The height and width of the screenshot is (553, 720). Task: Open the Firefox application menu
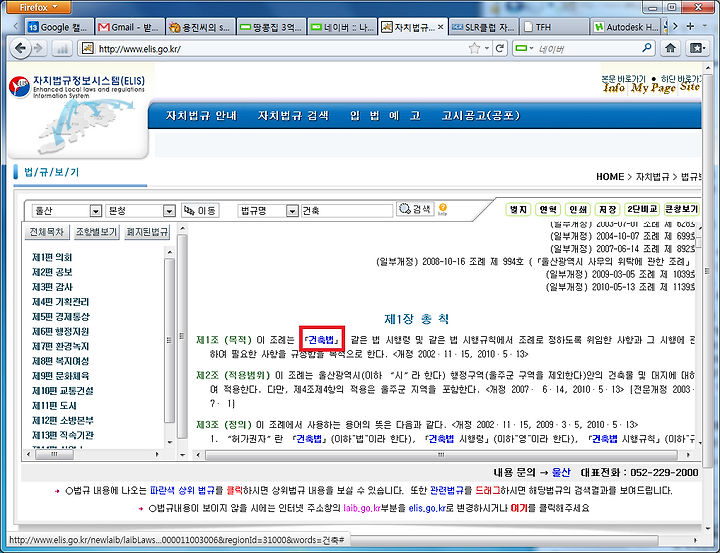39,7
